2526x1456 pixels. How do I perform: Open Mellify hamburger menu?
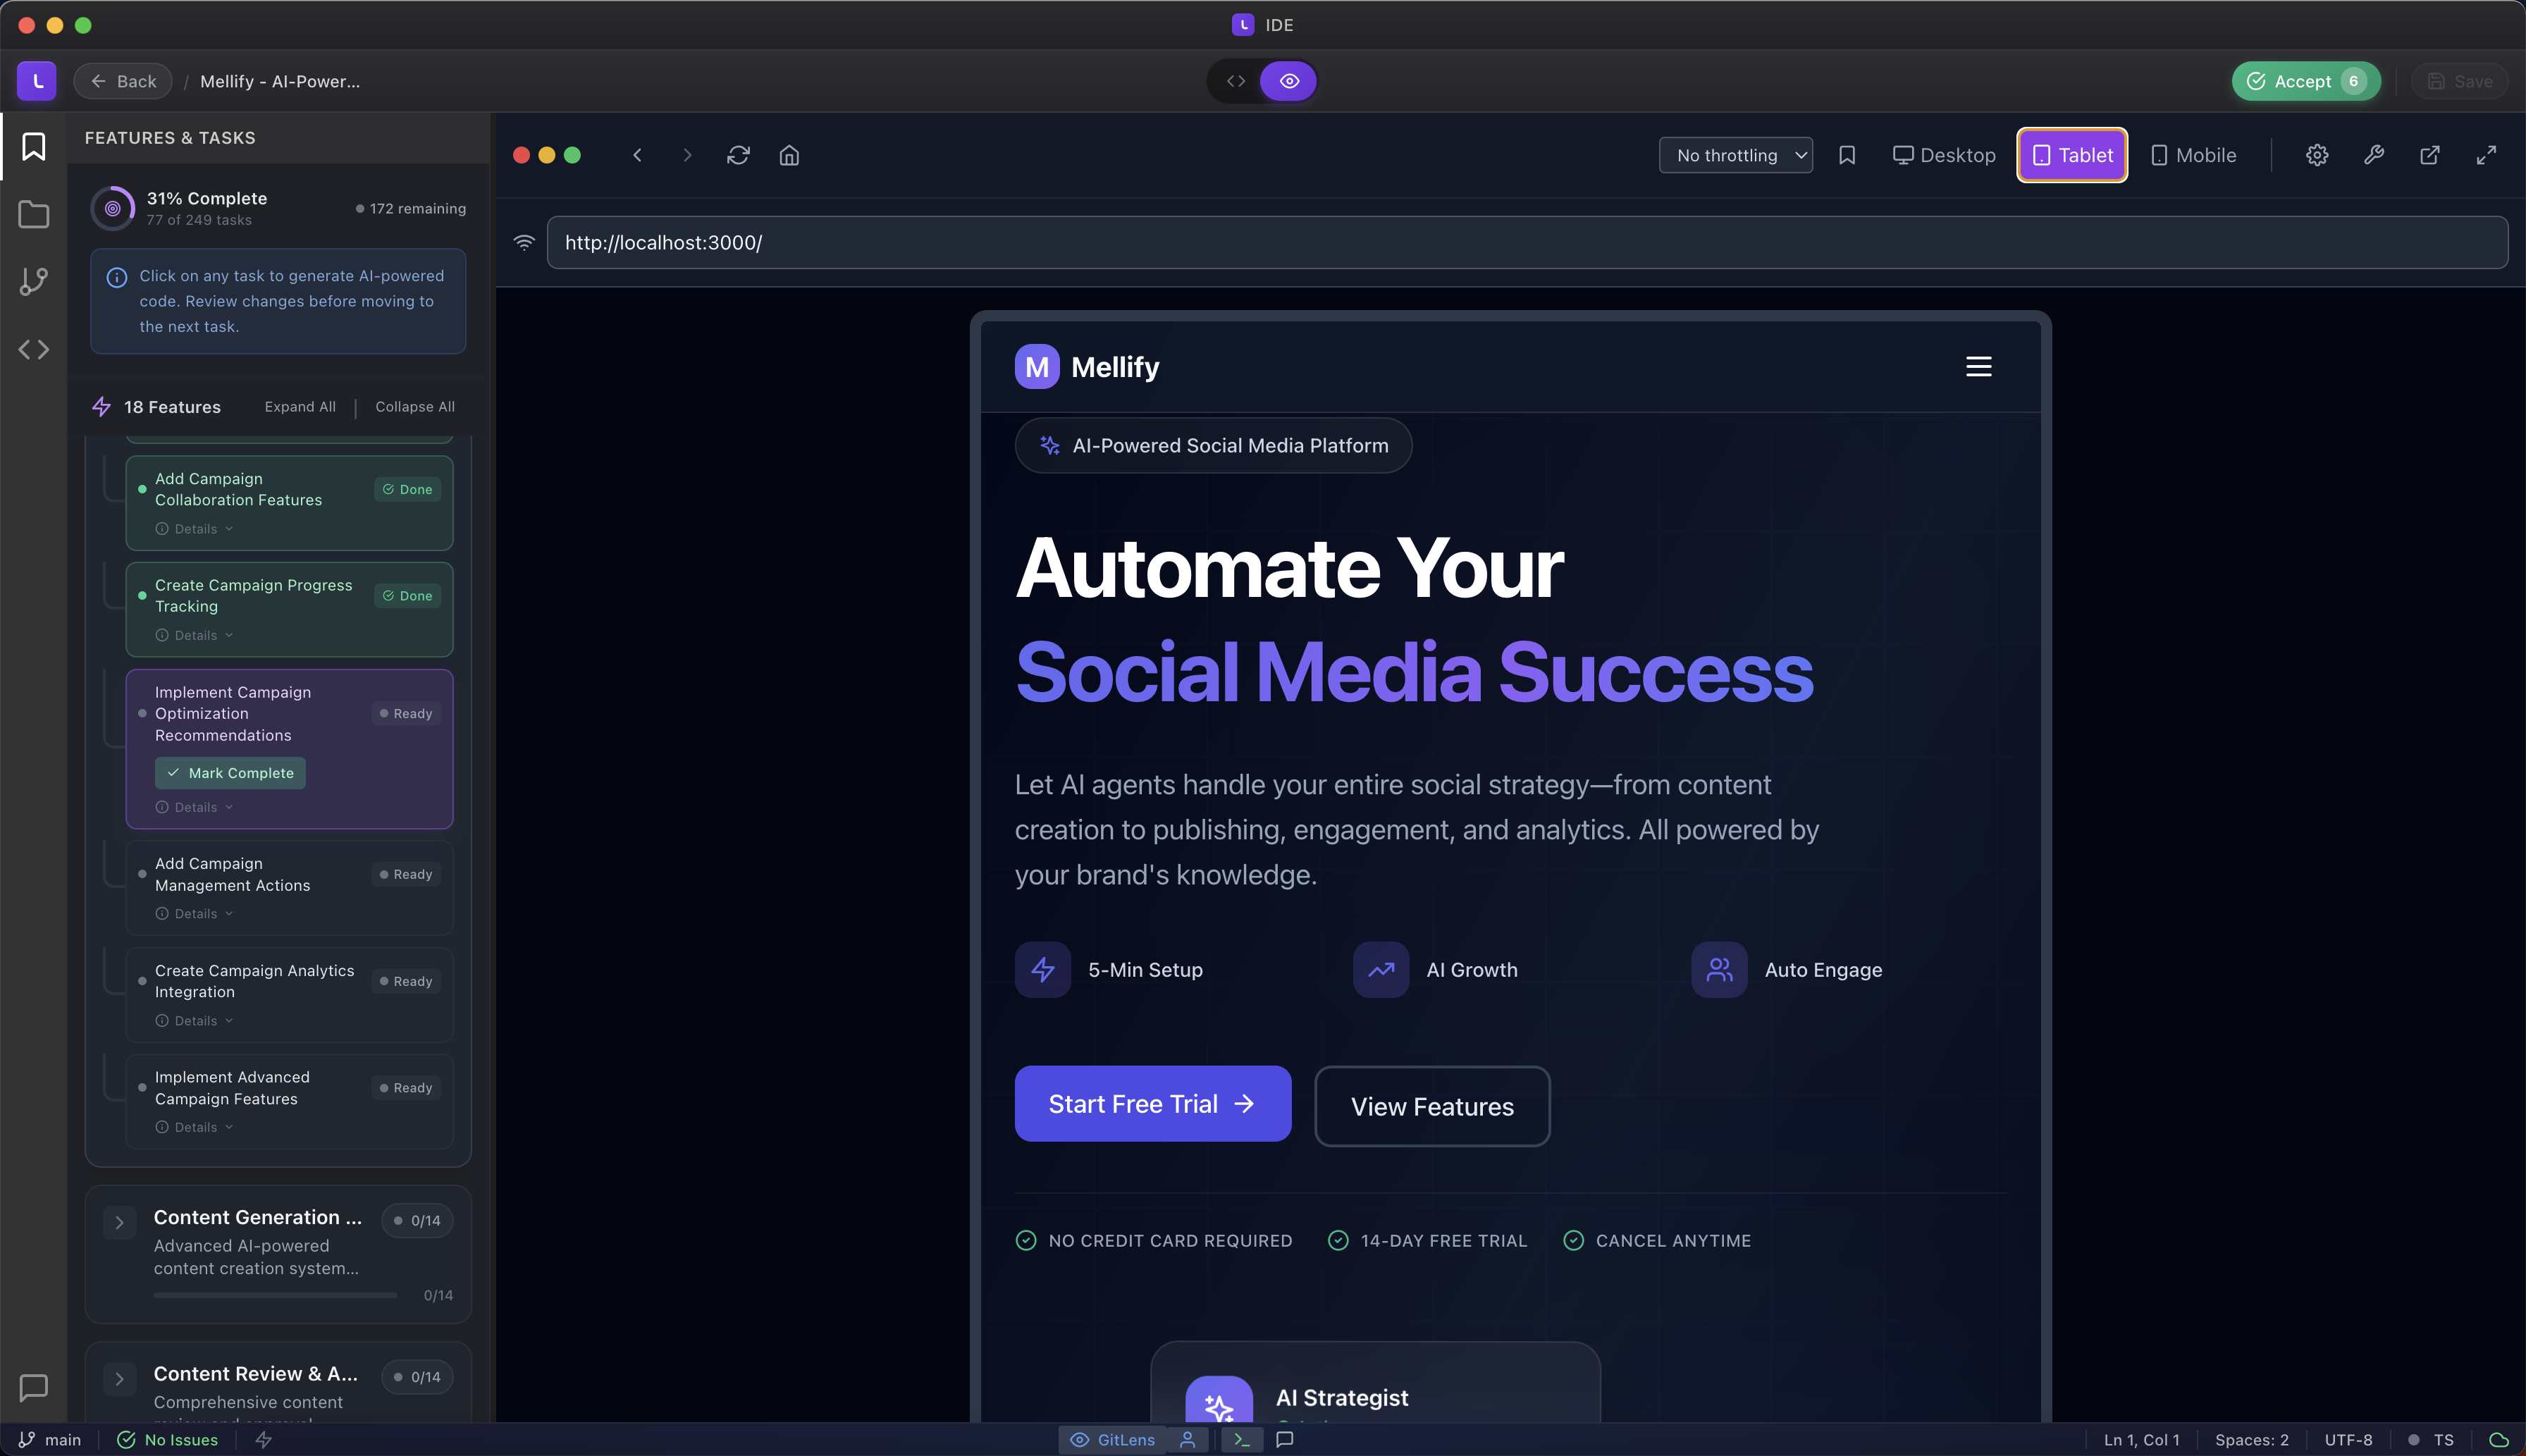pyautogui.click(x=1978, y=367)
